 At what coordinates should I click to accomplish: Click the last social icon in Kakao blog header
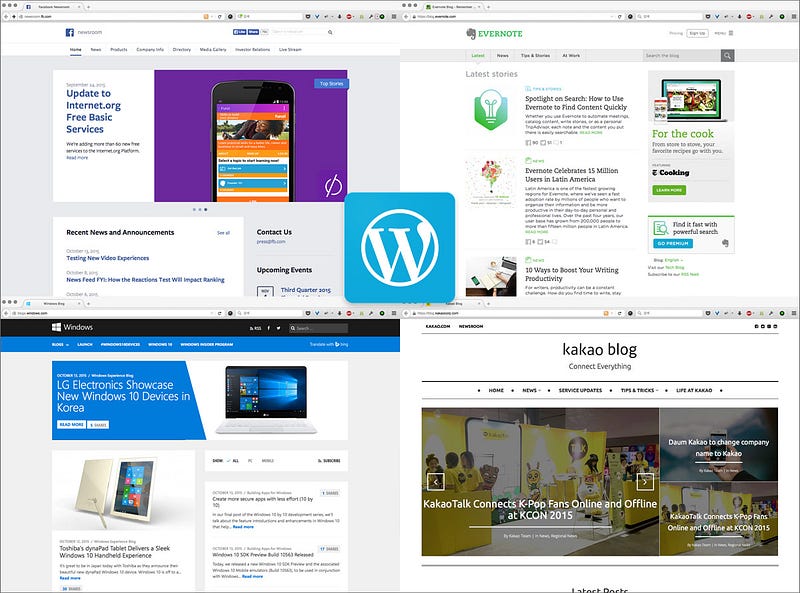pos(775,326)
